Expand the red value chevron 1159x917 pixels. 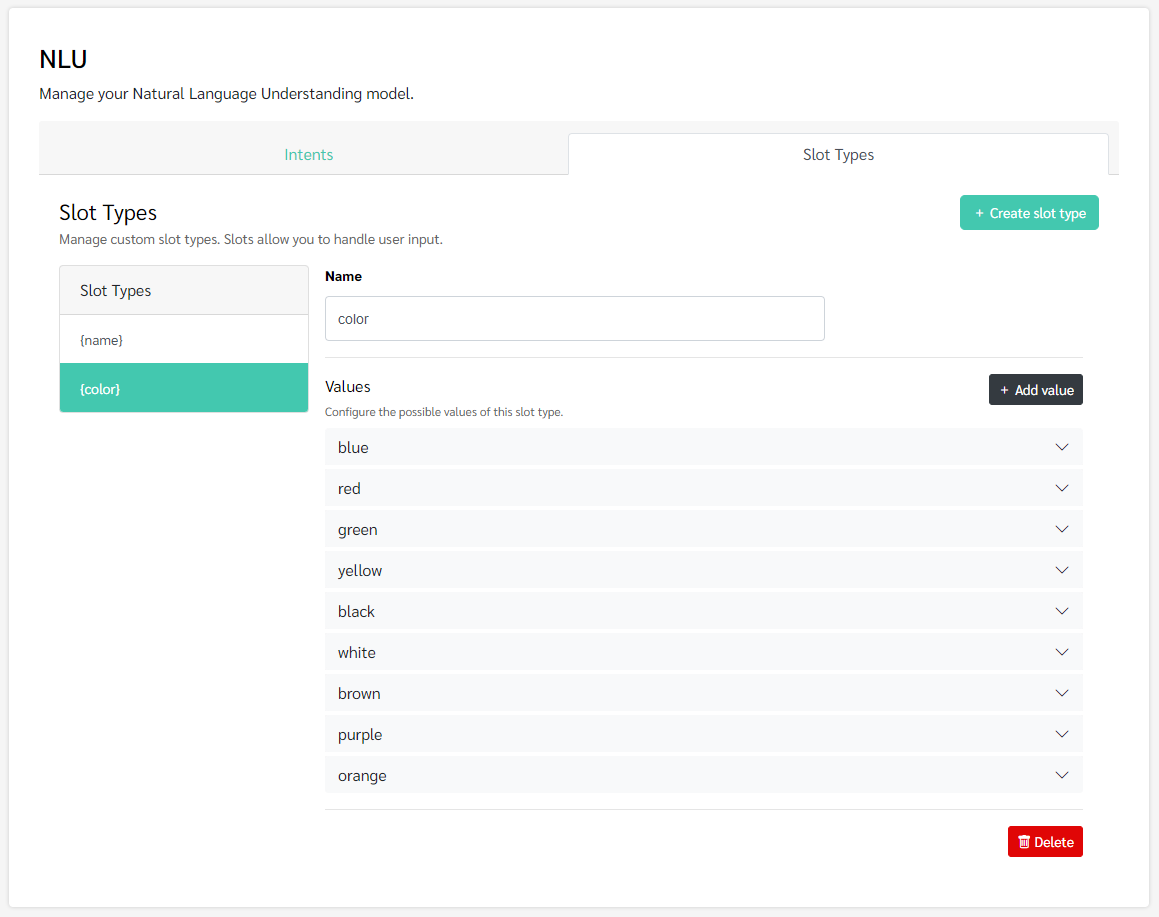point(1062,488)
